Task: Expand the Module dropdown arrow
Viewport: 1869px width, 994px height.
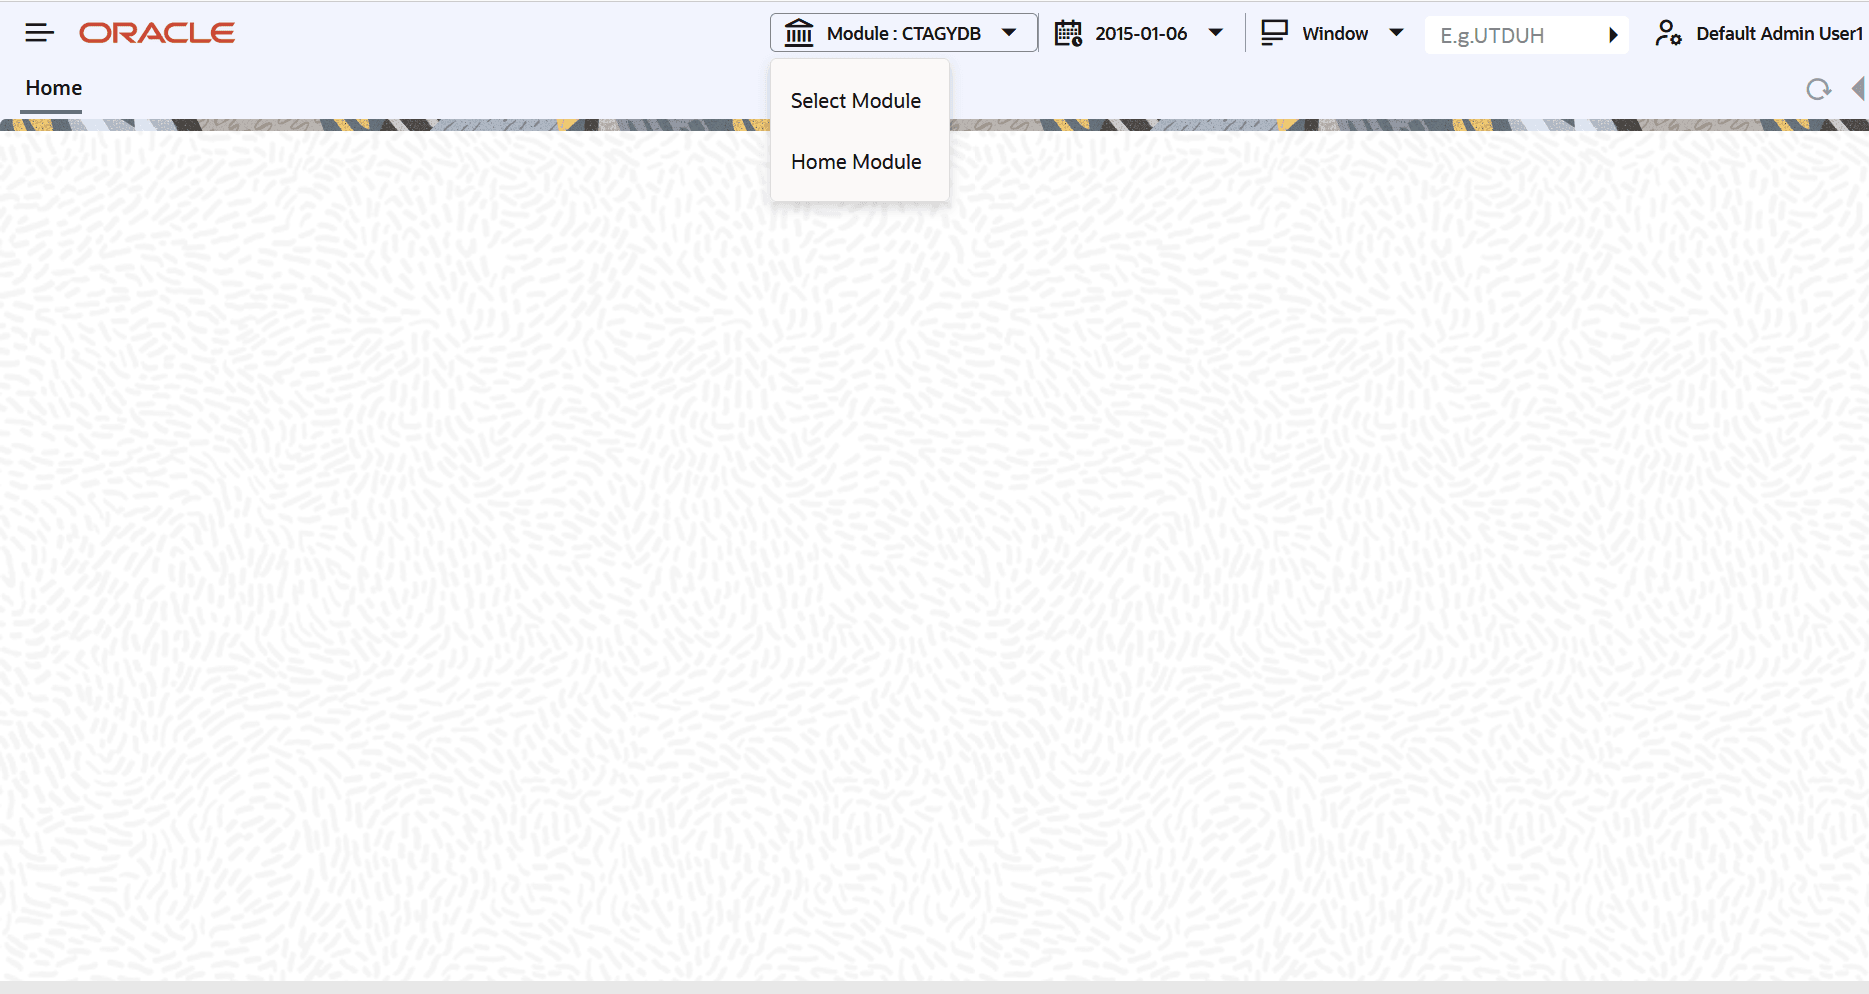Action: (x=1009, y=33)
